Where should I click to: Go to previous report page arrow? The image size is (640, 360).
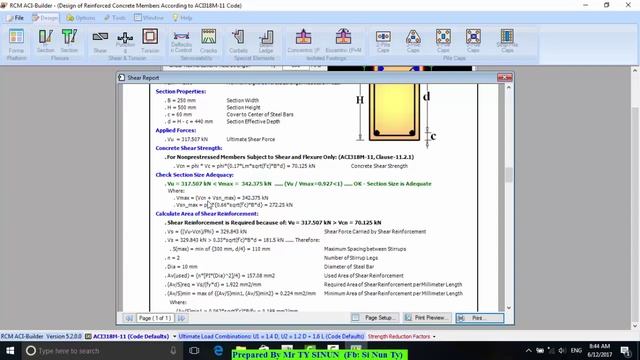(129, 318)
